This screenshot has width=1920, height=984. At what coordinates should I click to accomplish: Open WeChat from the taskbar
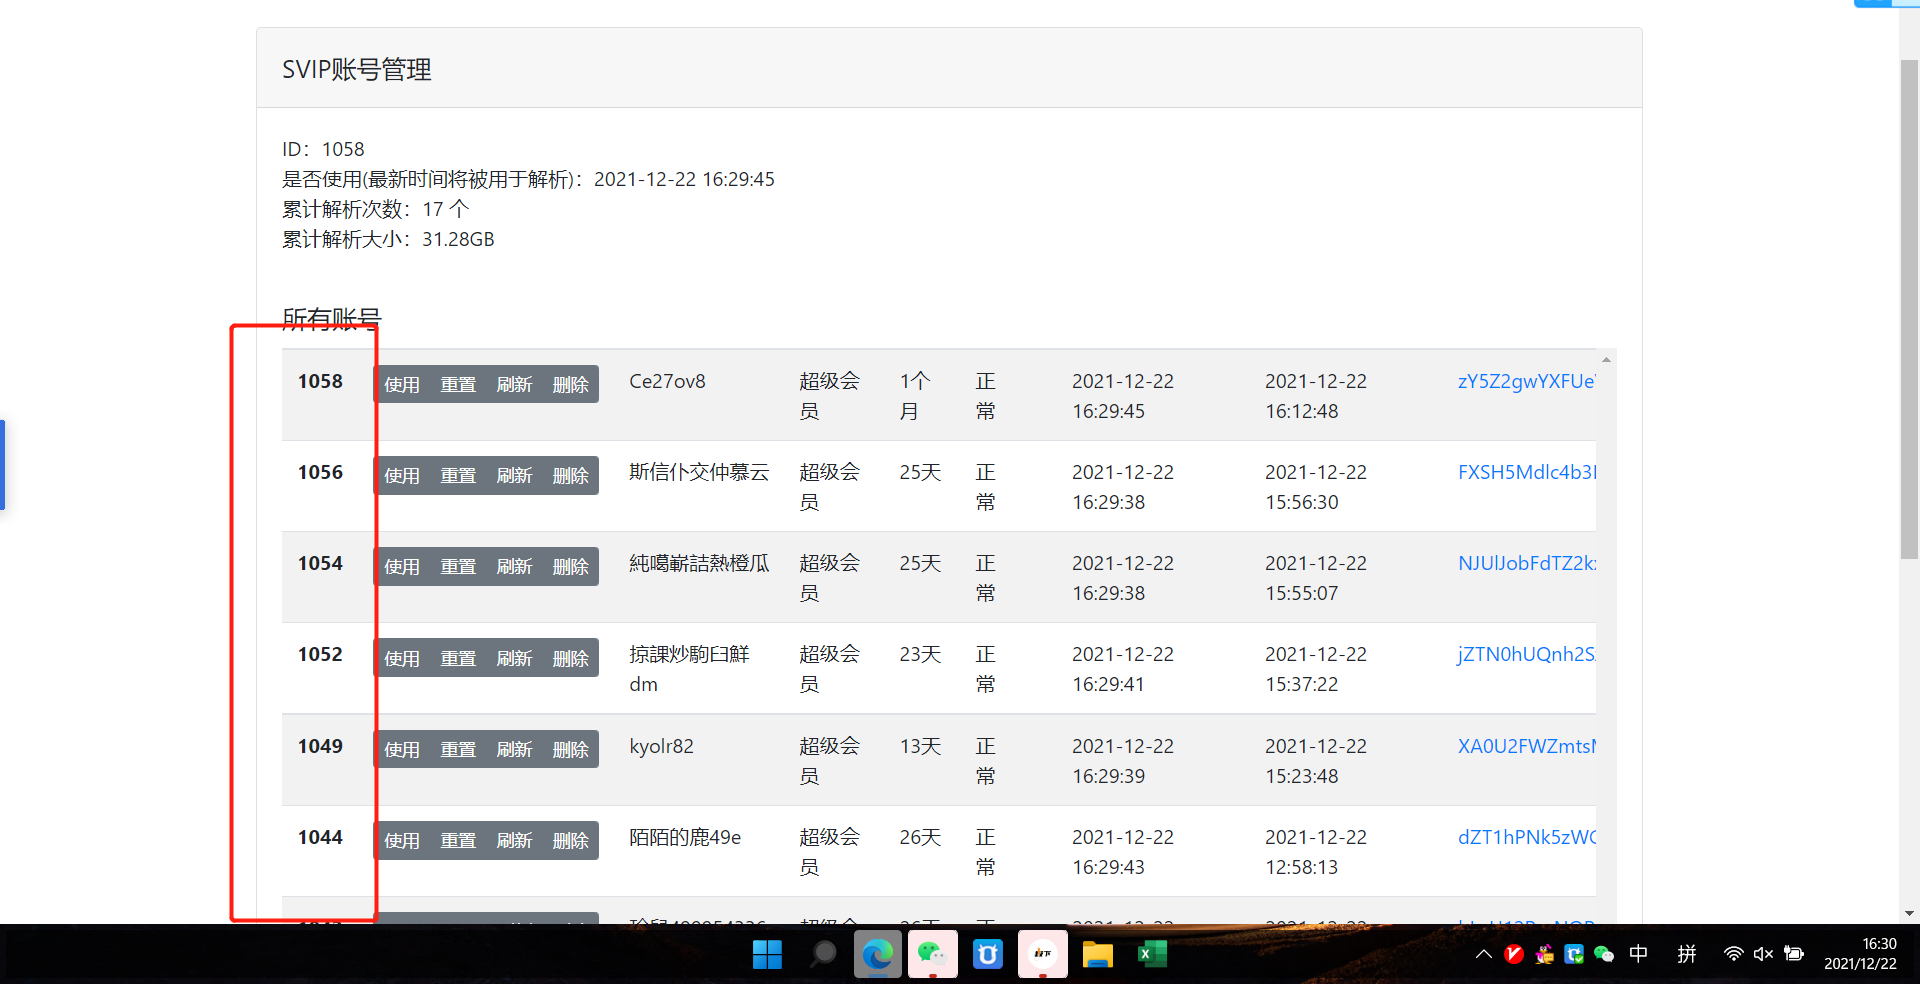[x=932, y=955]
